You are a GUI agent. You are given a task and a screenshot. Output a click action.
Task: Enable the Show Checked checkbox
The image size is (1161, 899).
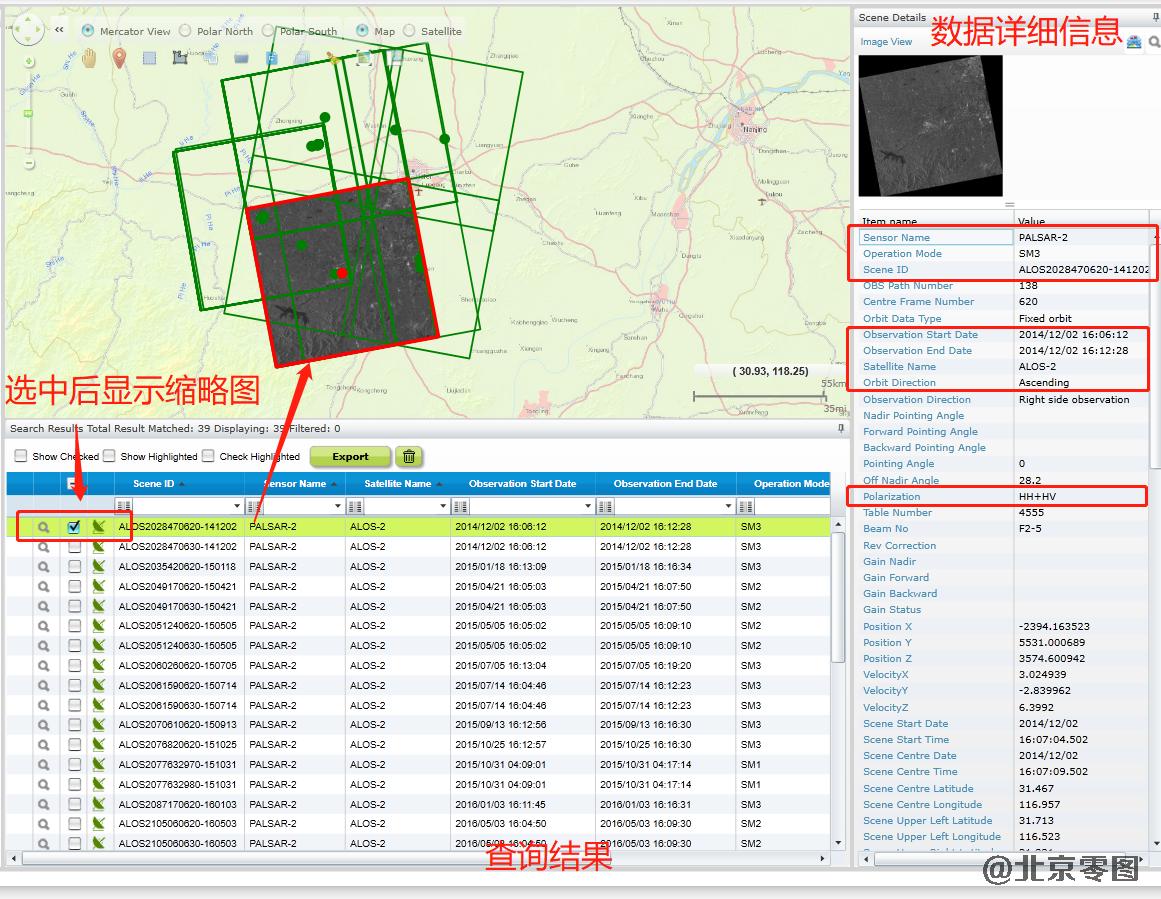click(21, 456)
